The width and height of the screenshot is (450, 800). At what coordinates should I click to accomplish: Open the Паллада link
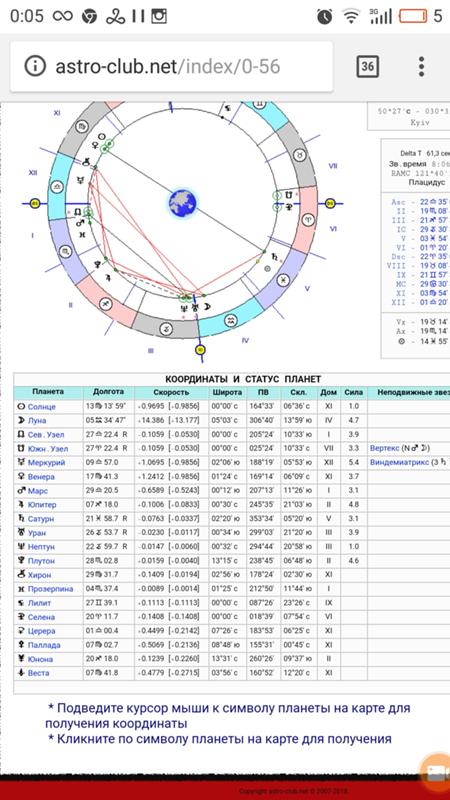point(44,645)
